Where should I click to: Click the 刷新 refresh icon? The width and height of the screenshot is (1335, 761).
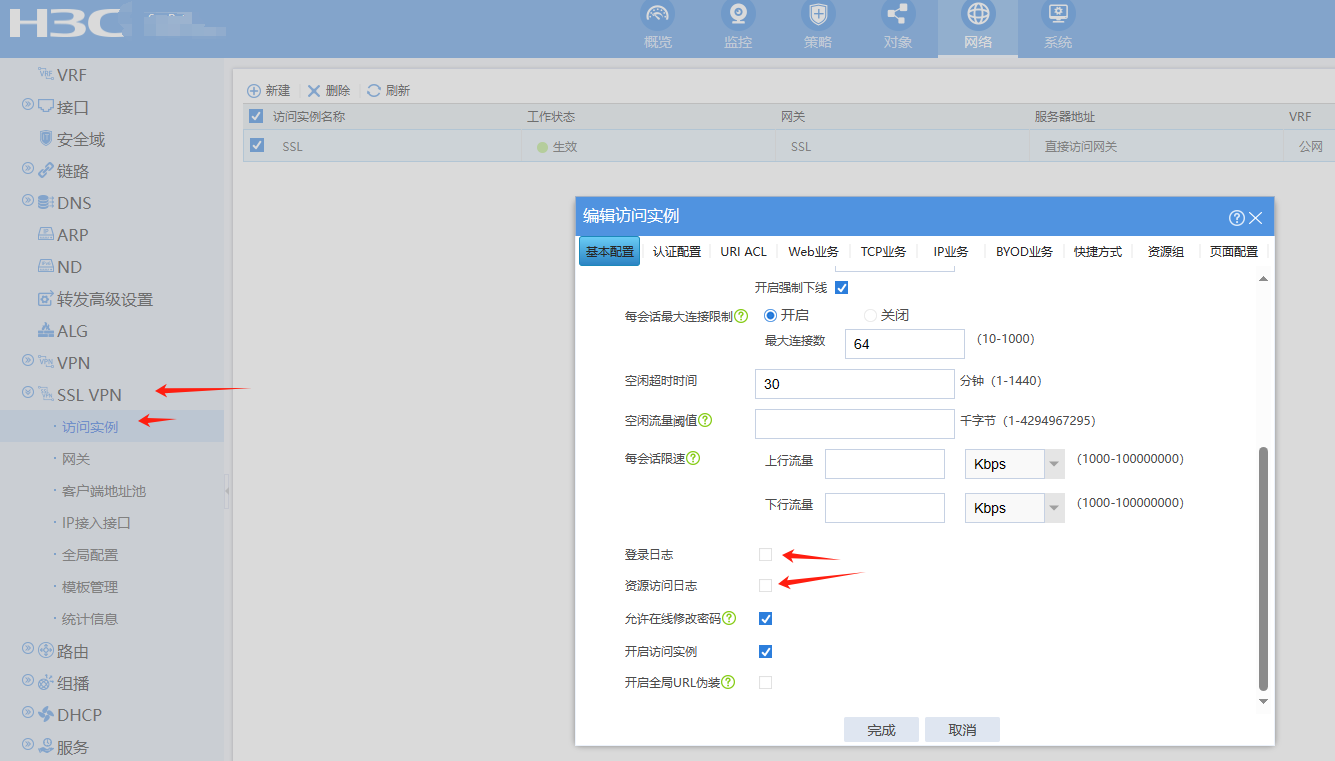coord(374,90)
